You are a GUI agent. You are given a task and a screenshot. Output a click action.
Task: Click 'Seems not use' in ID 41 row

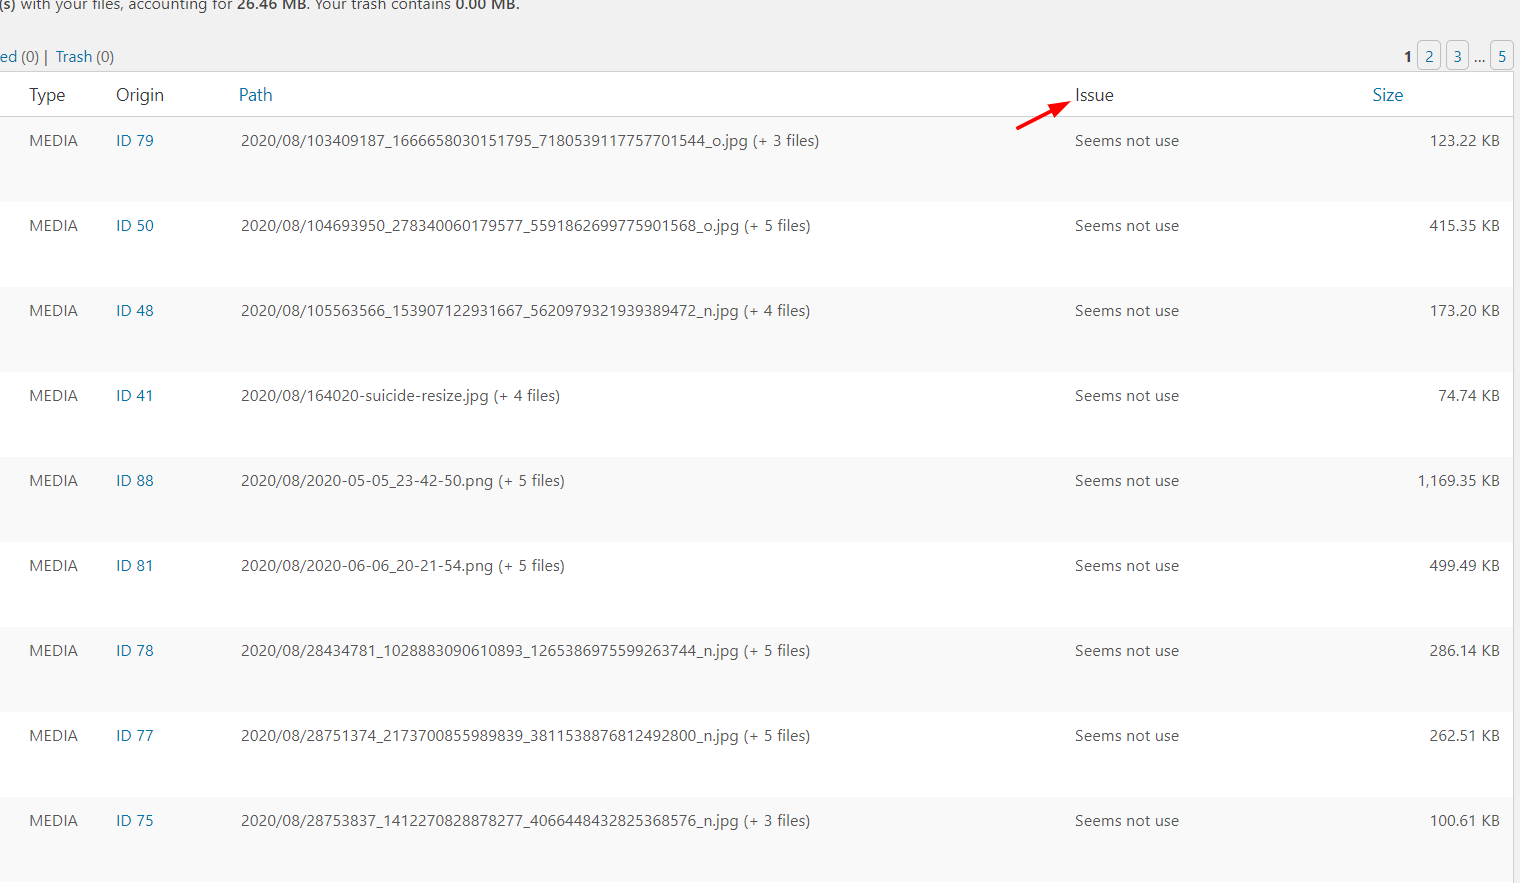(1127, 396)
